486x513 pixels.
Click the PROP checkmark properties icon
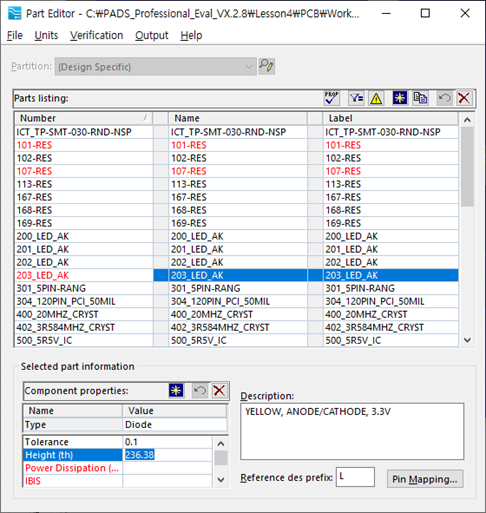coord(331,98)
